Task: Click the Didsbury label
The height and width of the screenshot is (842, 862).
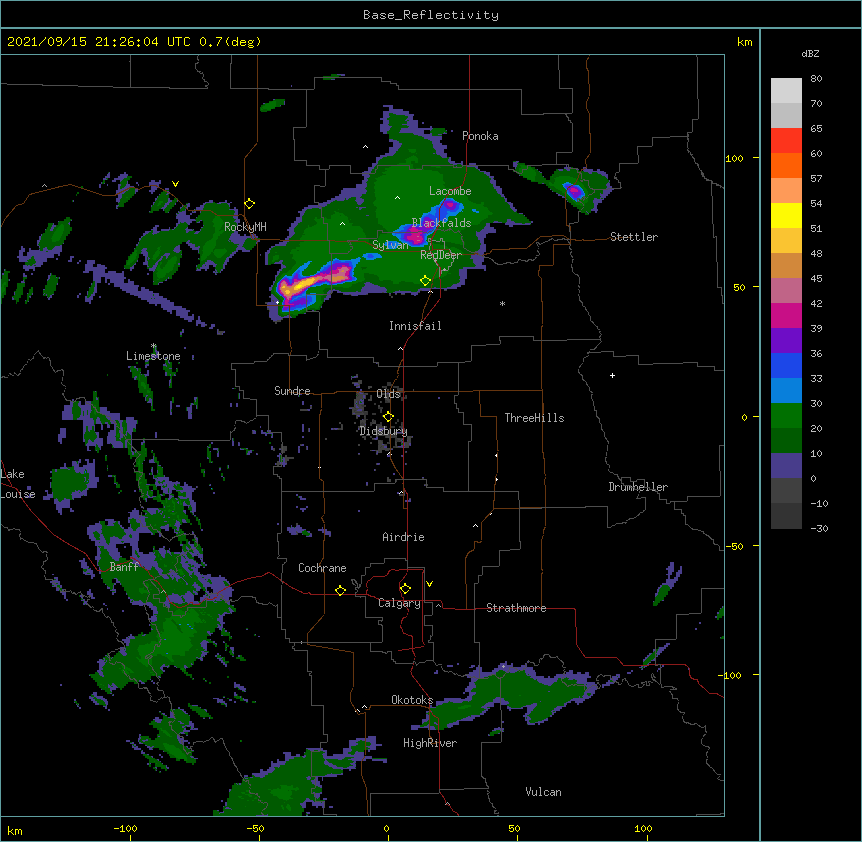Action: (x=383, y=431)
